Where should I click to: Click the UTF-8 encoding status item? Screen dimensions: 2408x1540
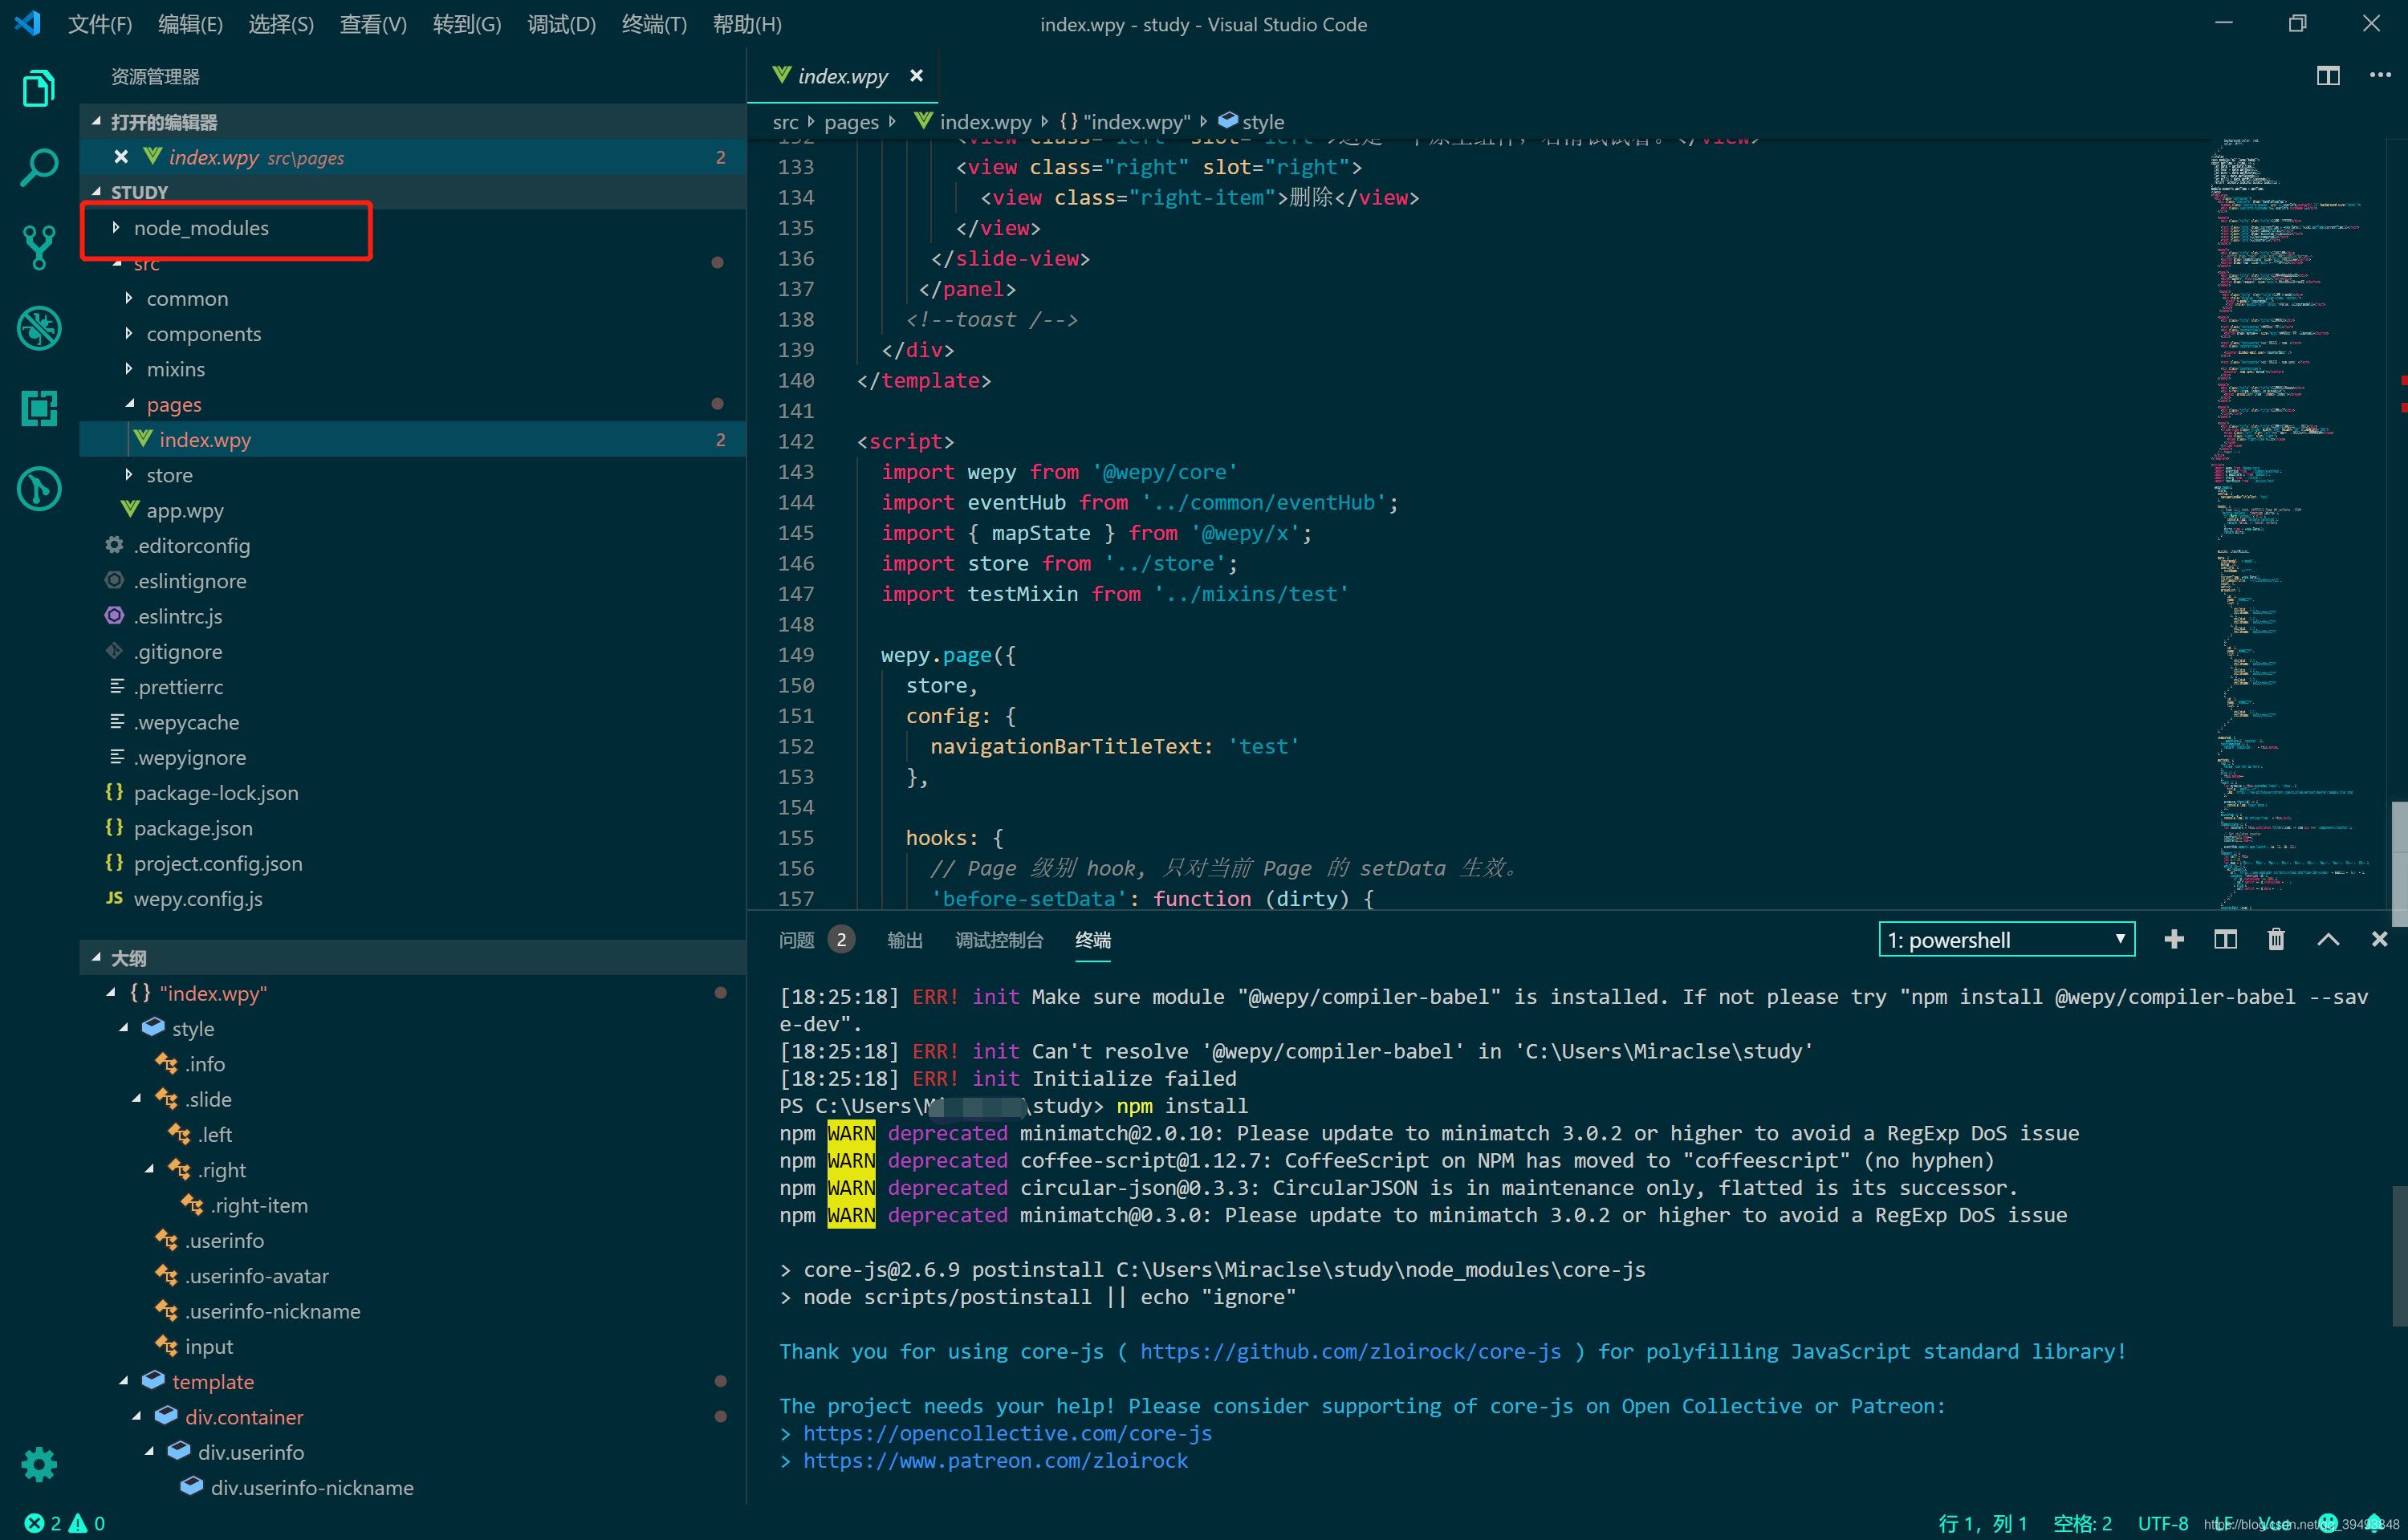click(x=2162, y=1523)
